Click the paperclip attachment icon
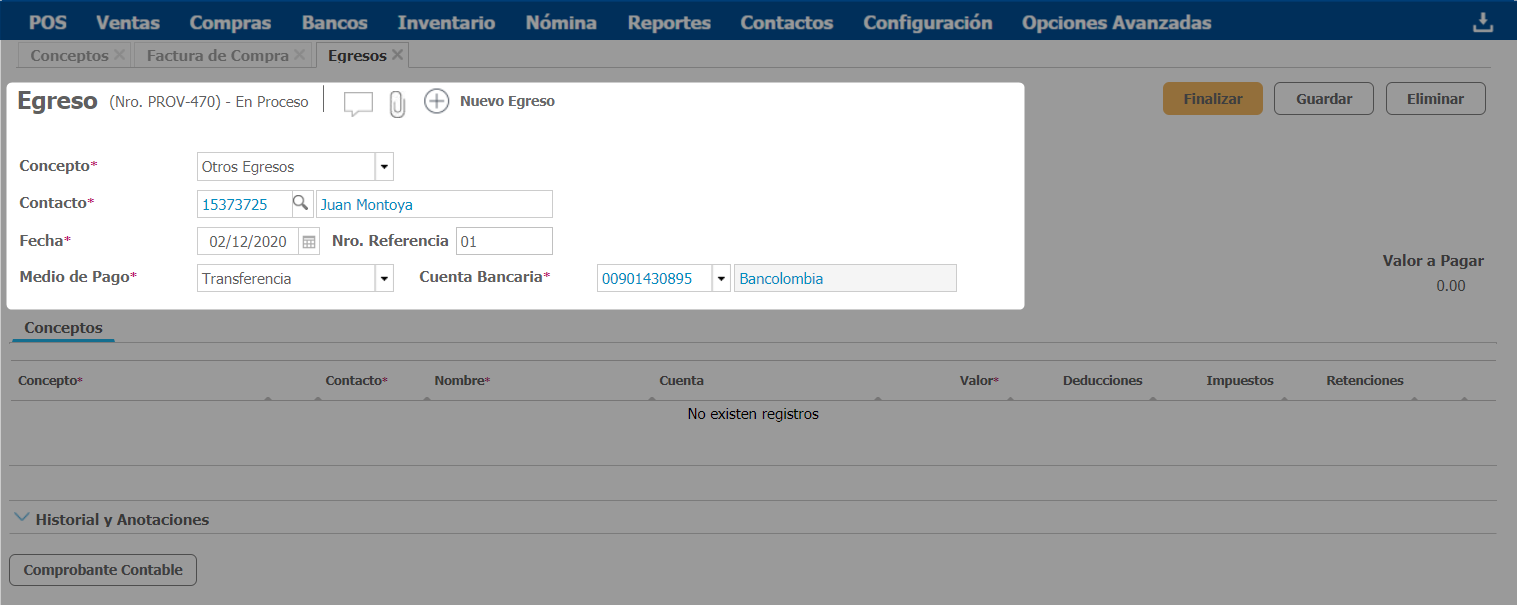Image resolution: width=1517 pixels, height=605 pixels. pyautogui.click(x=397, y=104)
